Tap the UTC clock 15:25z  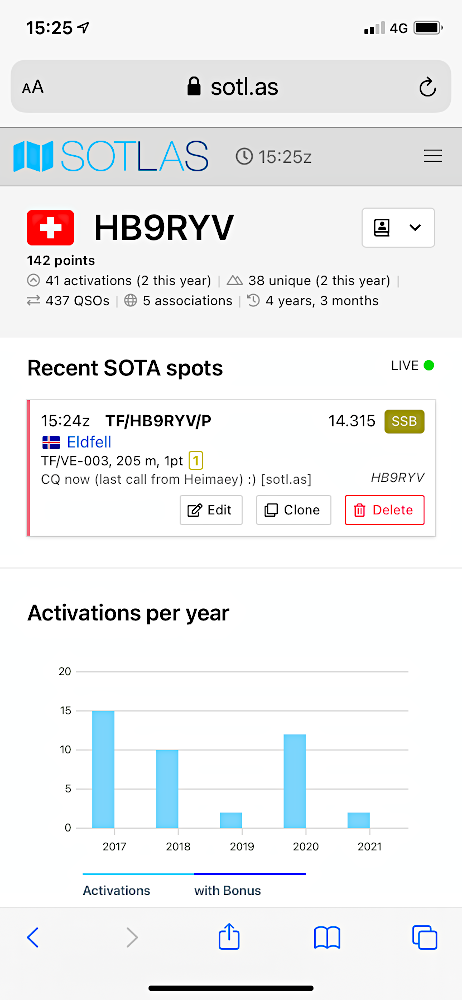273,156
